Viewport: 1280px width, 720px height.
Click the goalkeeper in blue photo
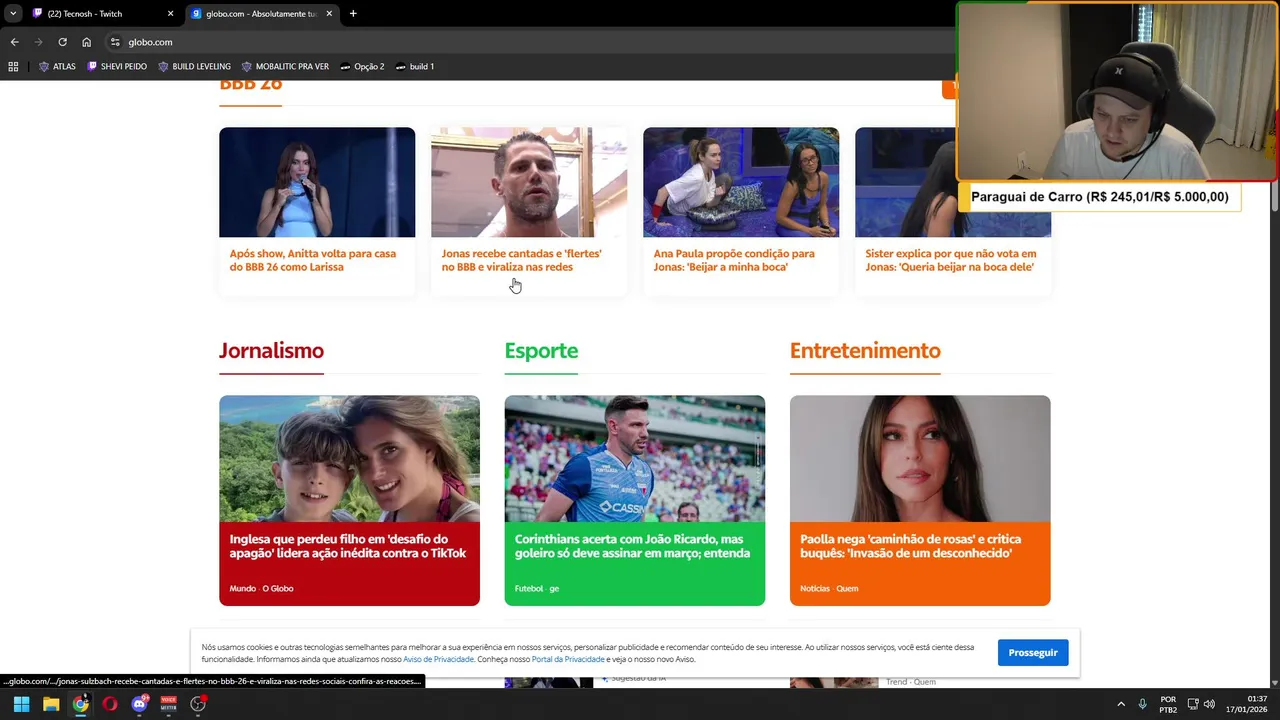pyautogui.click(x=635, y=458)
